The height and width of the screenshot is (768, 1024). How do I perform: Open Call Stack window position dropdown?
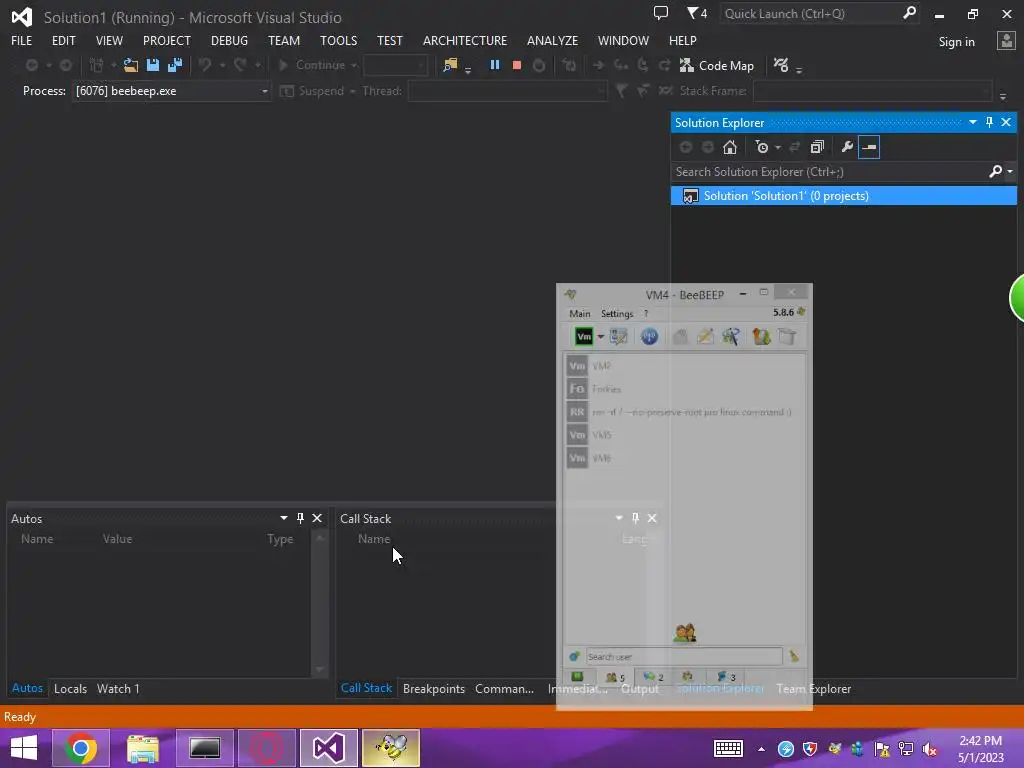pos(618,518)
